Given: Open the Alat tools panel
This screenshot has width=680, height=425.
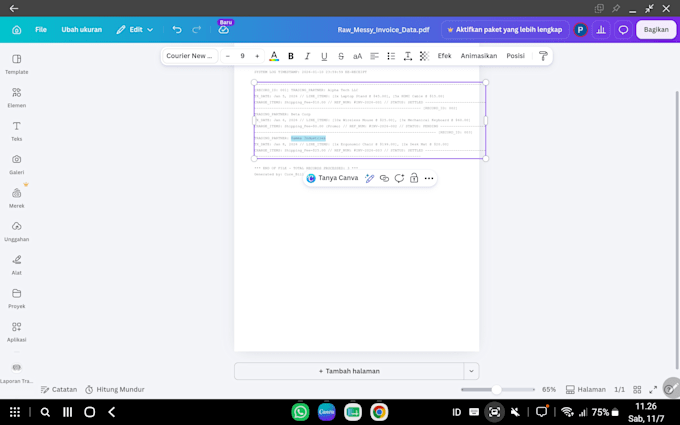Looking at the screenshot, I should pos(16,265).
